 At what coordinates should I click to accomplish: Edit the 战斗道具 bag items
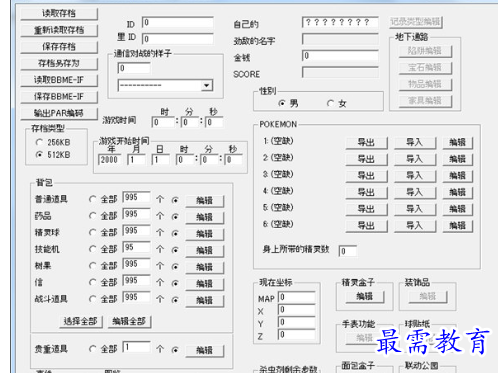pos(205,301)
